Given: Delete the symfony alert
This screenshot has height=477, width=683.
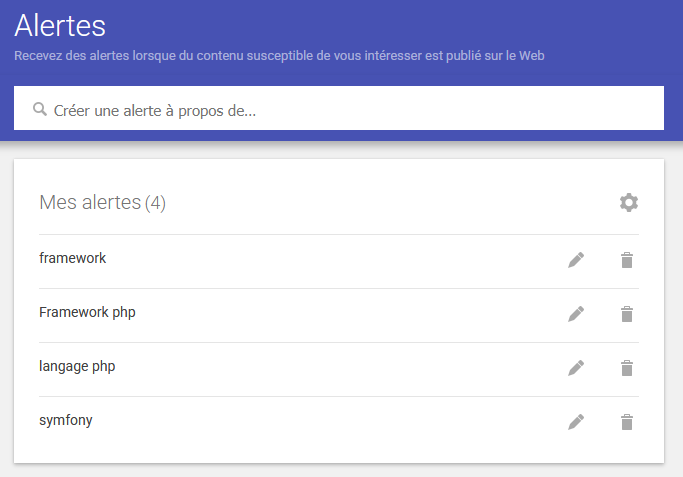Looking at the screenshot, I should 627,422.
